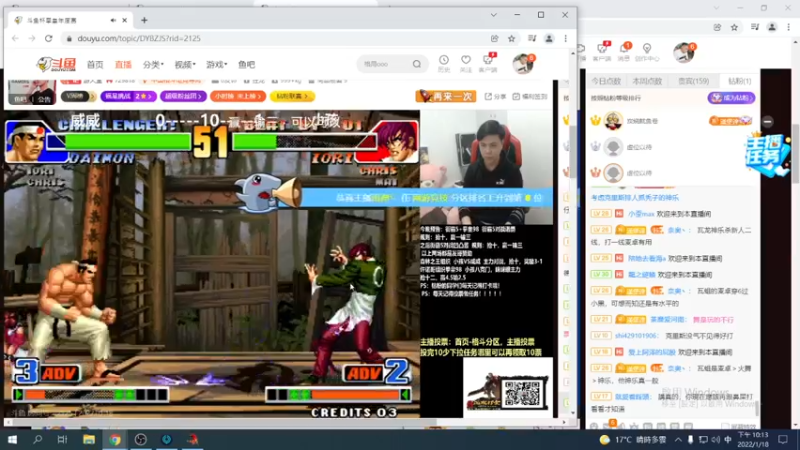Click the dolphin megaphone banner in video
This screenshot has height=450, width=800.
point(393,196)
